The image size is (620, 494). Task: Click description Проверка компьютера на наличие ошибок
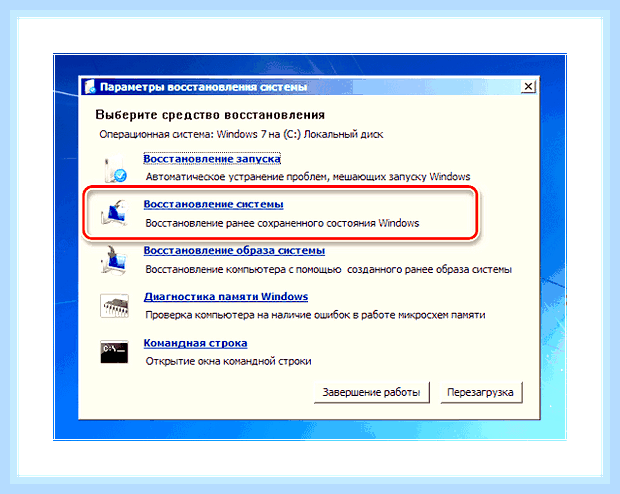315,315
